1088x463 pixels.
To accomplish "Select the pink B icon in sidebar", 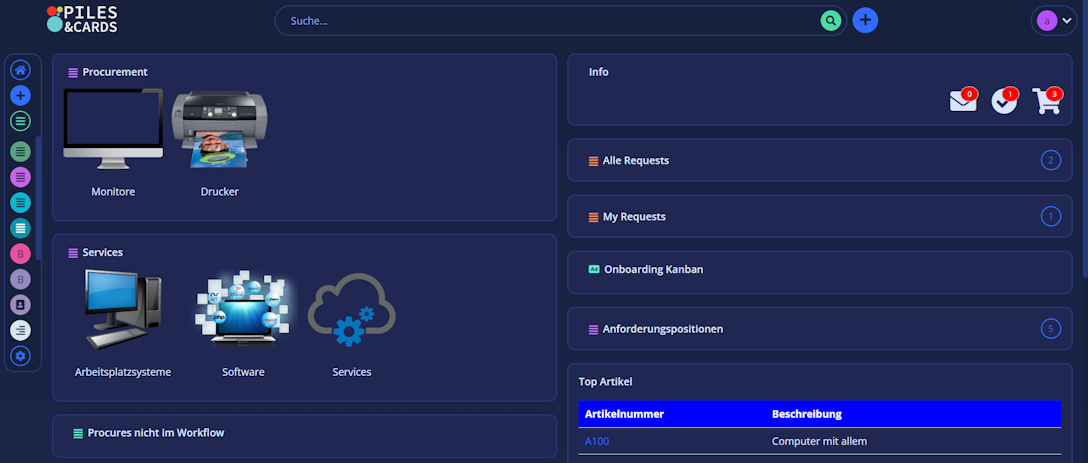I will (21, 254).
